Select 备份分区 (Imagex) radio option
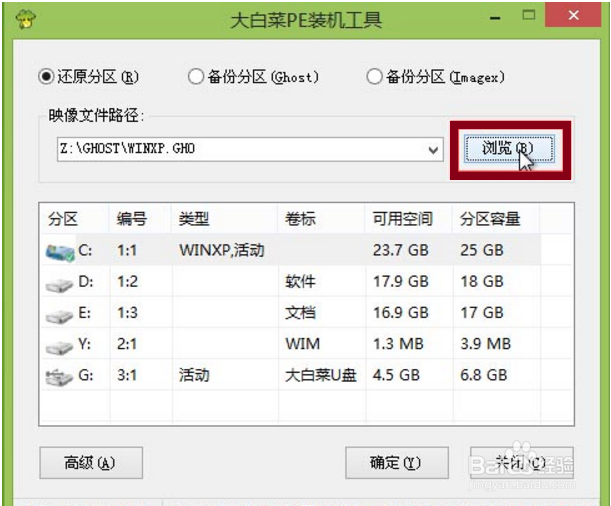Screen dimensions: 611x506 pyautogui.click(x=436, y=77)
